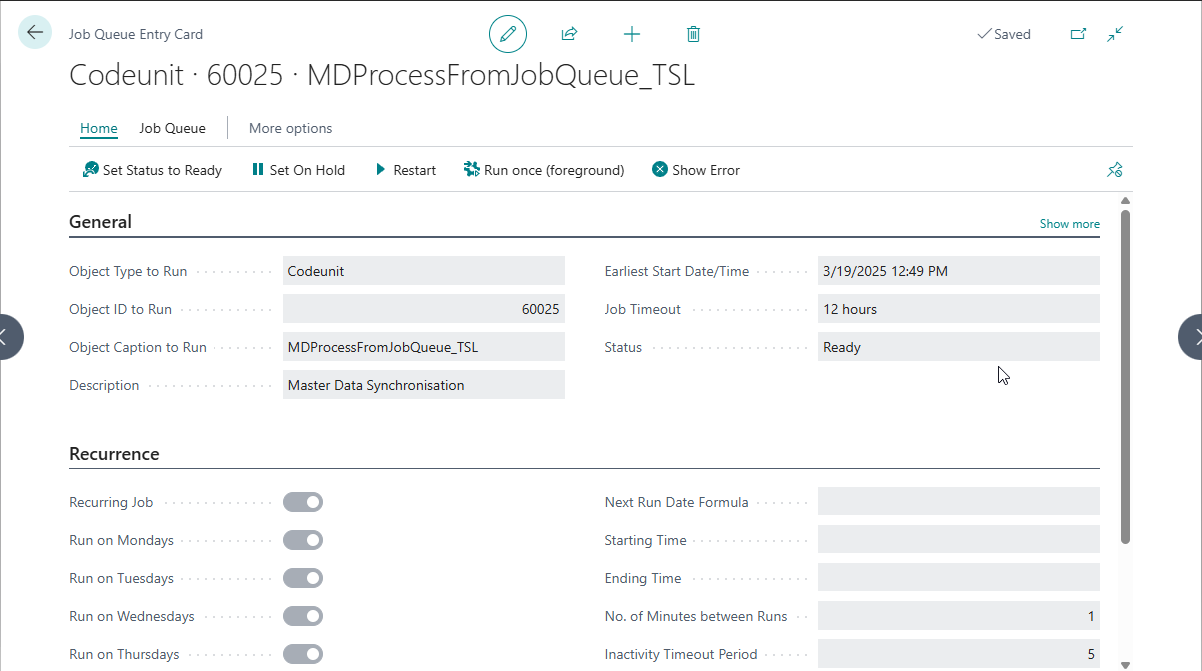Image resolution: width=1202 pixels, height=671 pixels.
Task: Click Set On Hold action
Action: [x=298, y=170]
